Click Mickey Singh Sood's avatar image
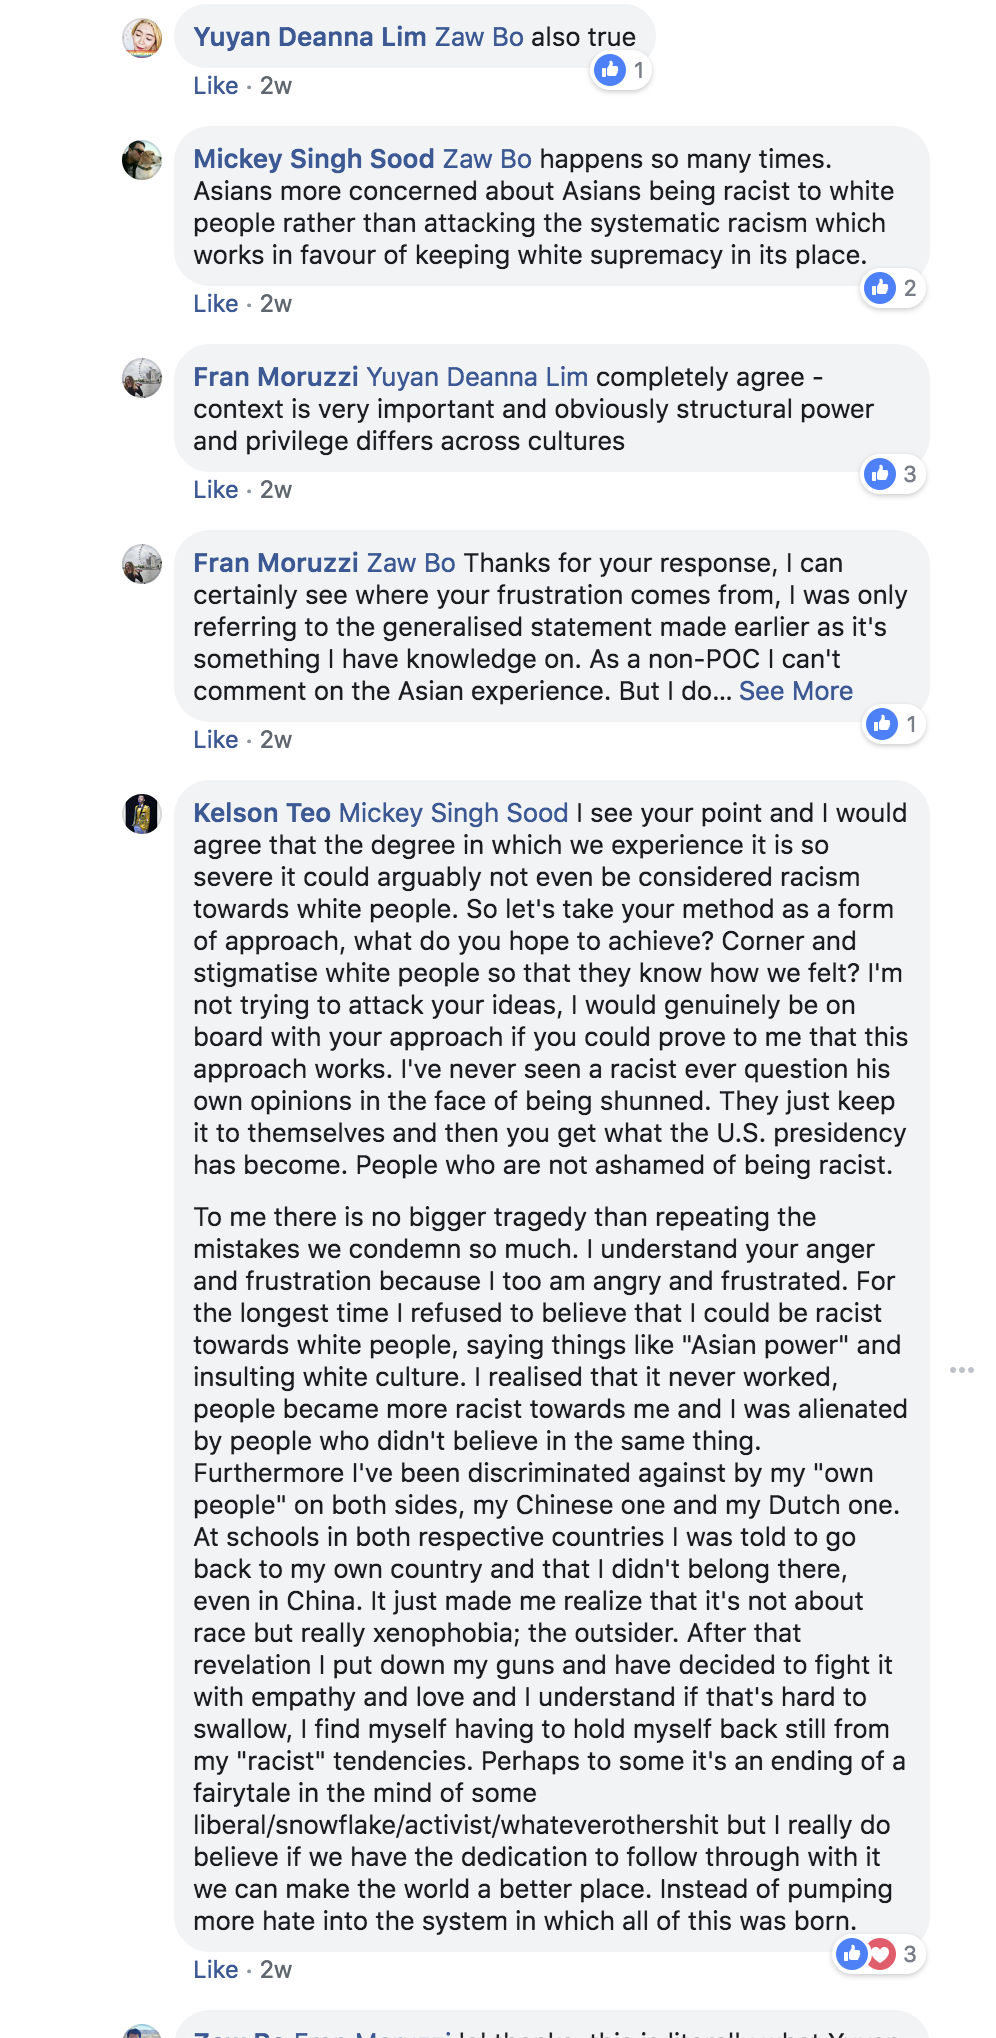996x2038 pixels. click(x=142, y=160)
